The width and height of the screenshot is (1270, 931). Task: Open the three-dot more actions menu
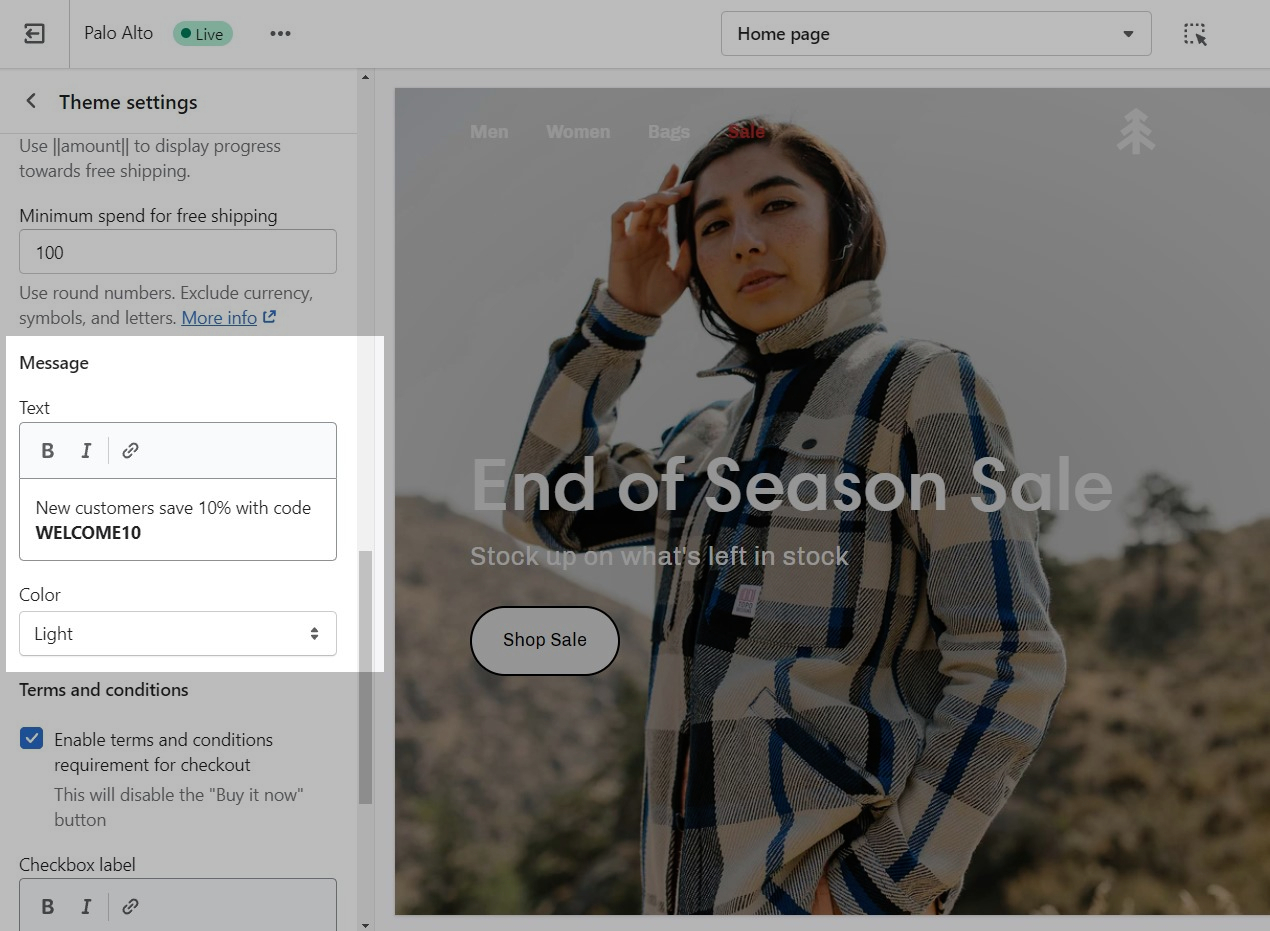(x=280, y=34)
